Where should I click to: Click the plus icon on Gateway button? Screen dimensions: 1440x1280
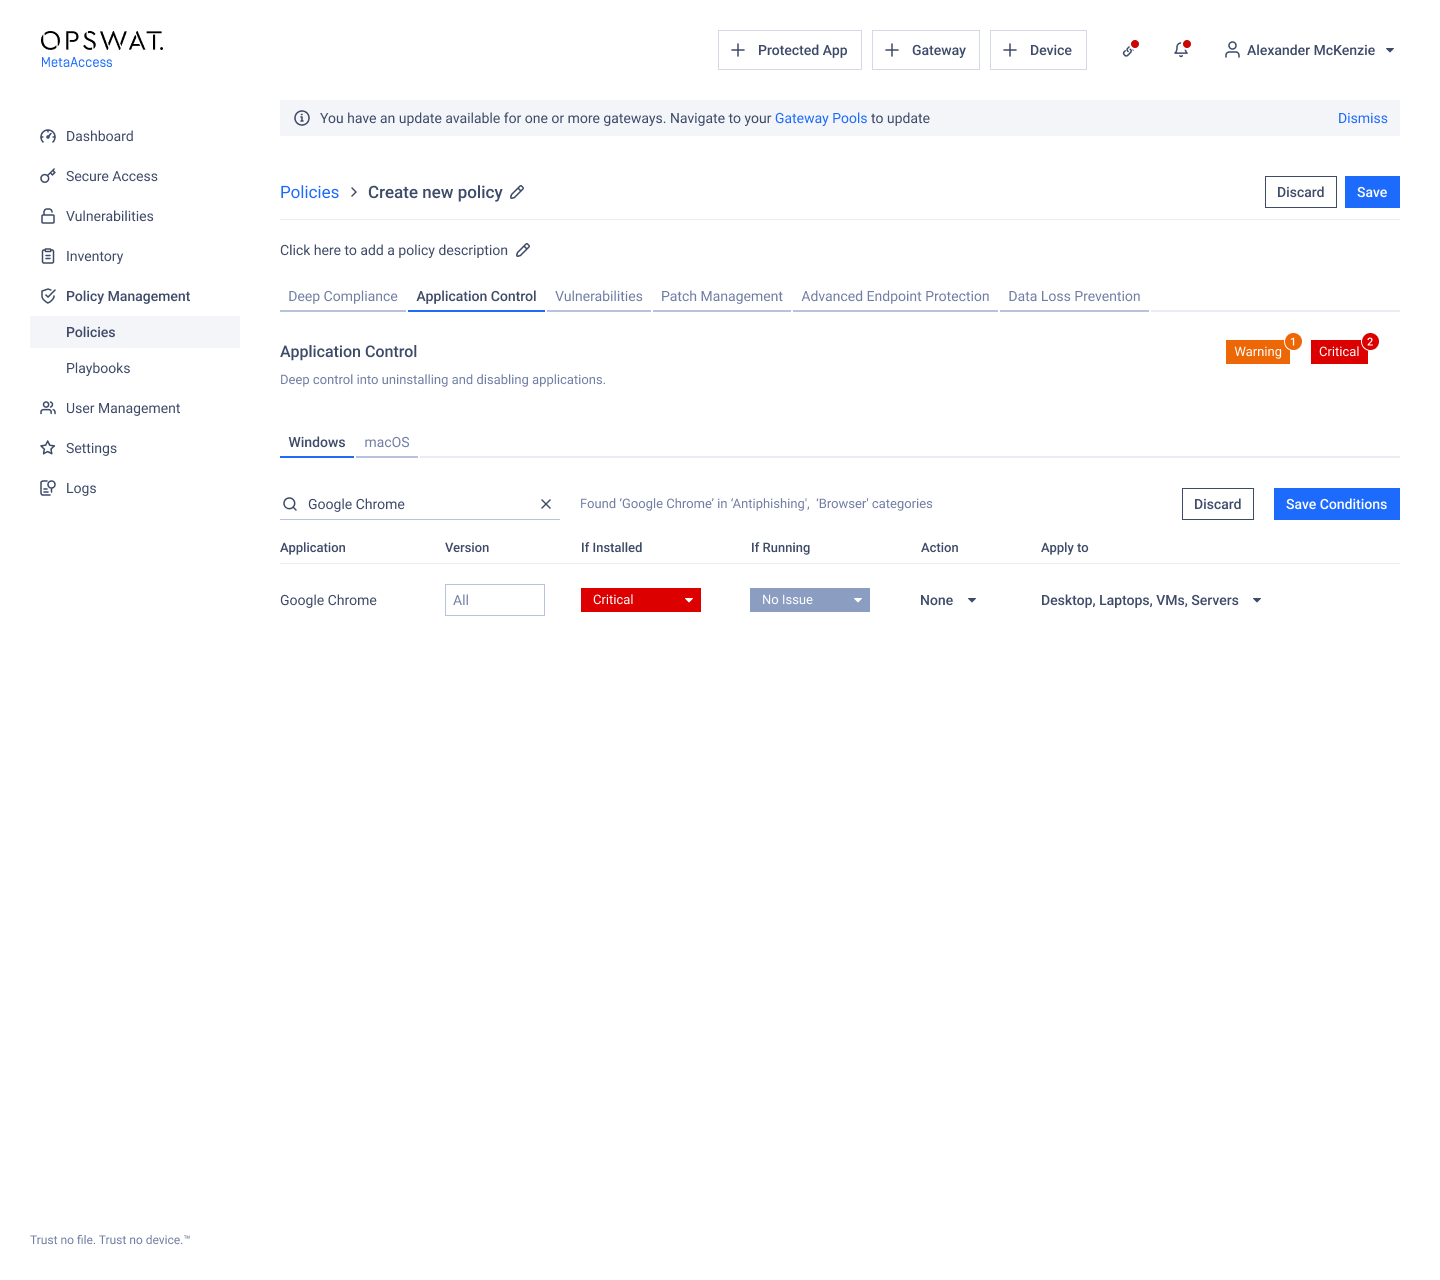892,50
